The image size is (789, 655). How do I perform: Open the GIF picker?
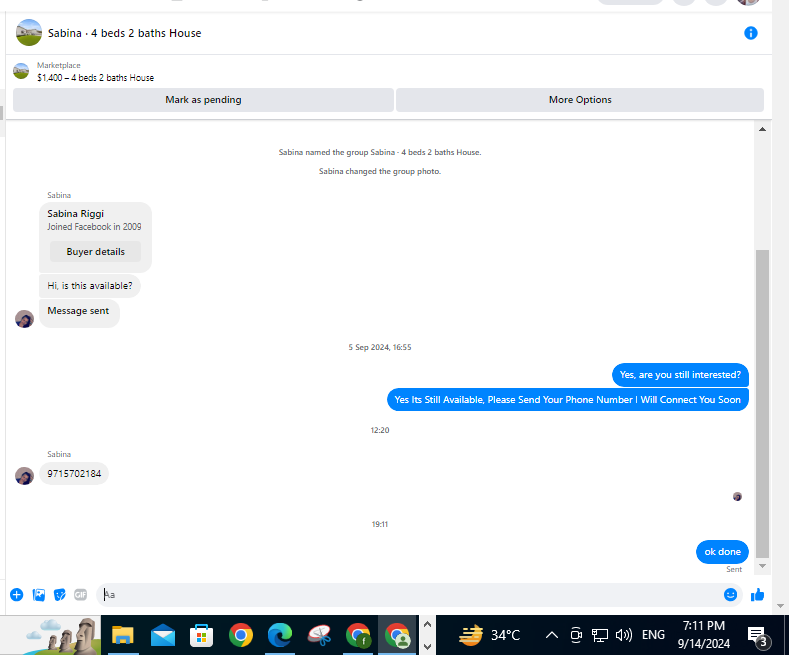[81, 595]
